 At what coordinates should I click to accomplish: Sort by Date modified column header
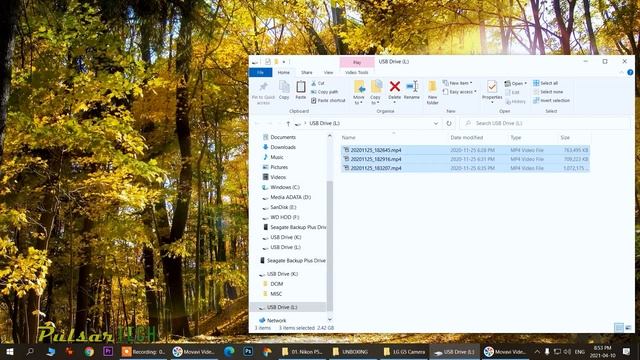point(467,138)
